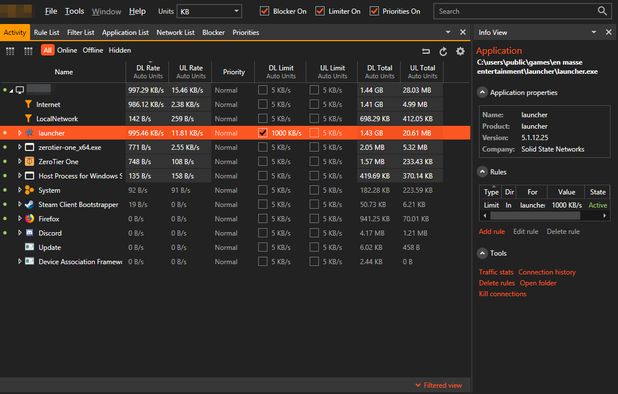
Task: Click the right arrow of Rules scrollbar
Action: [x=604, y=216]
